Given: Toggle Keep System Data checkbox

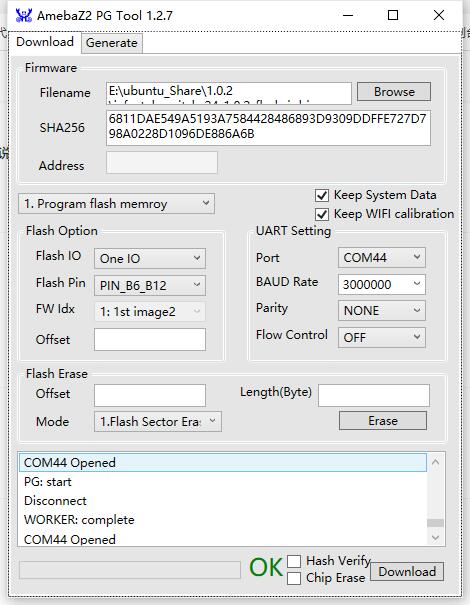Looking at the screenshot, I should (322, 195).
